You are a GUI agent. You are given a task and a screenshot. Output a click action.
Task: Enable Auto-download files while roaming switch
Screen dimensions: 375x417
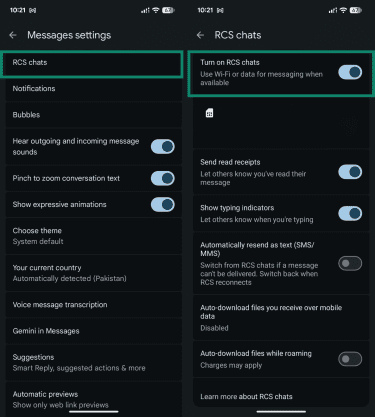(x=350, y=359)
